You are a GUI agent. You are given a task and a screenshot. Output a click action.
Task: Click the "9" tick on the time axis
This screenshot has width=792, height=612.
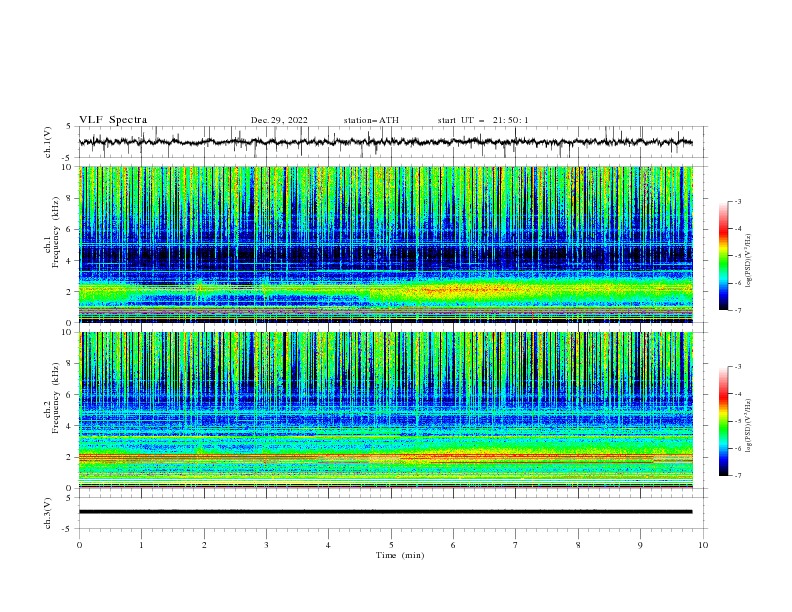(x=640, y=545)
